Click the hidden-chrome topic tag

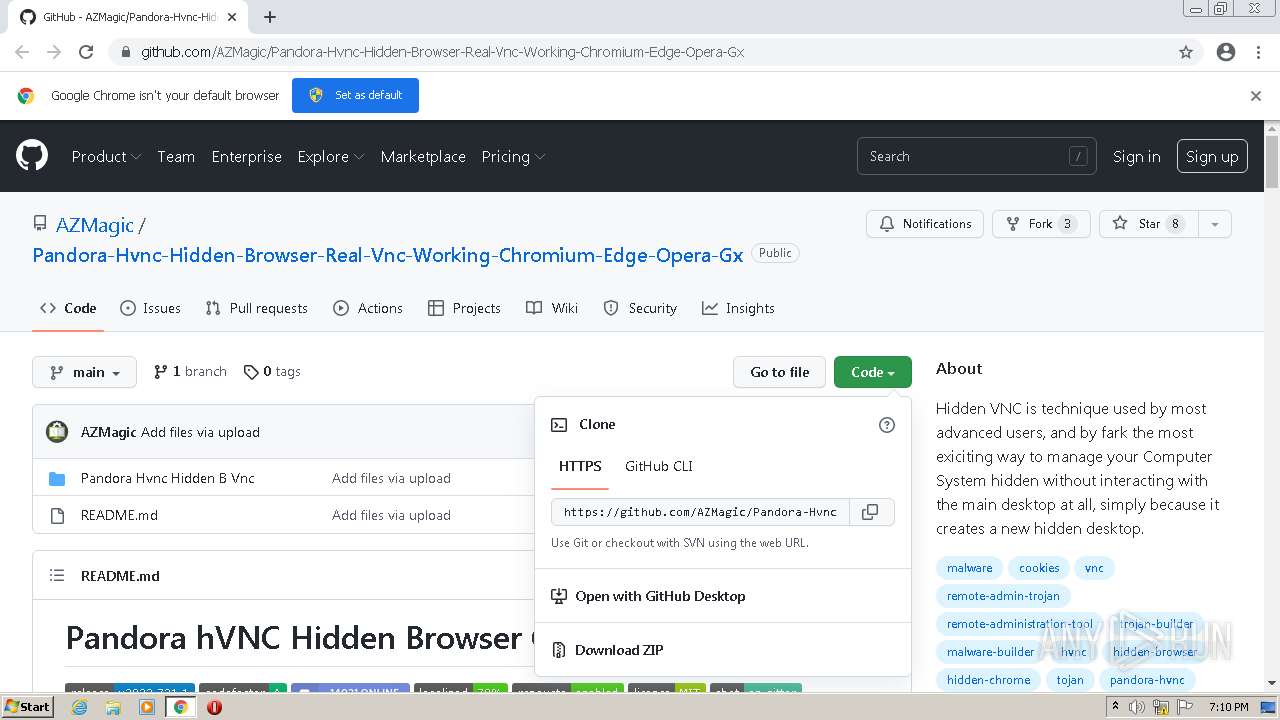(988, 680)
